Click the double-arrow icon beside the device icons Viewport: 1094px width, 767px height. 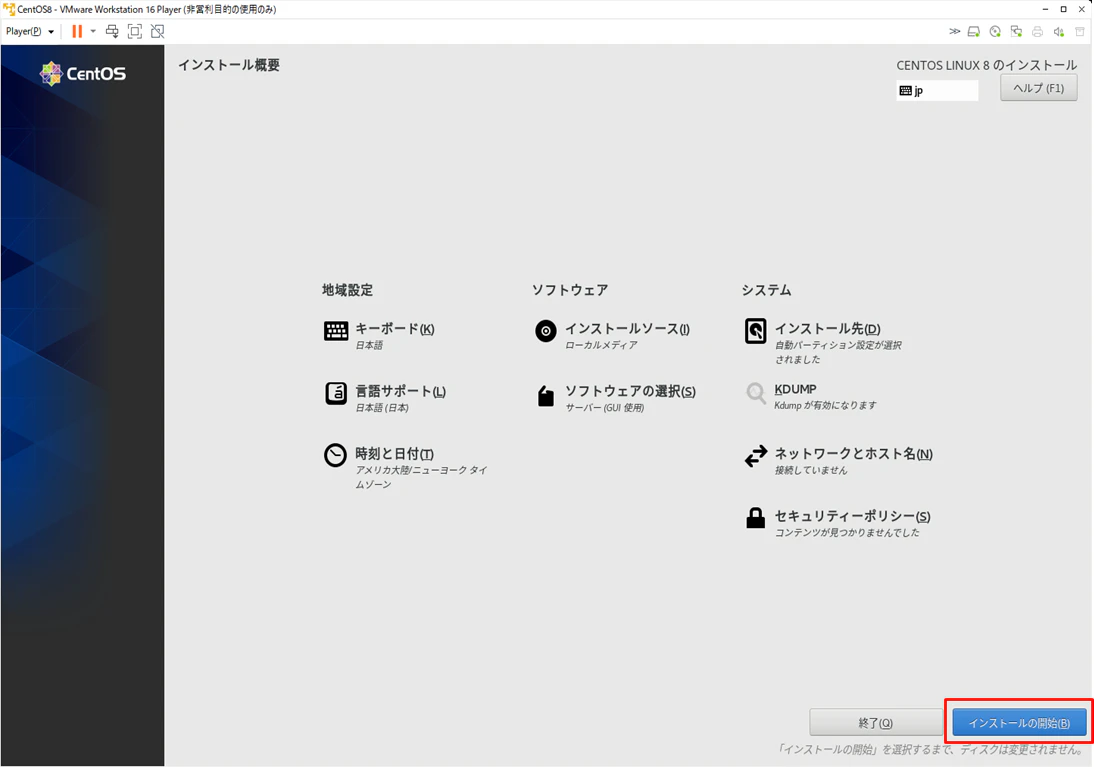(x=954, y=31)
